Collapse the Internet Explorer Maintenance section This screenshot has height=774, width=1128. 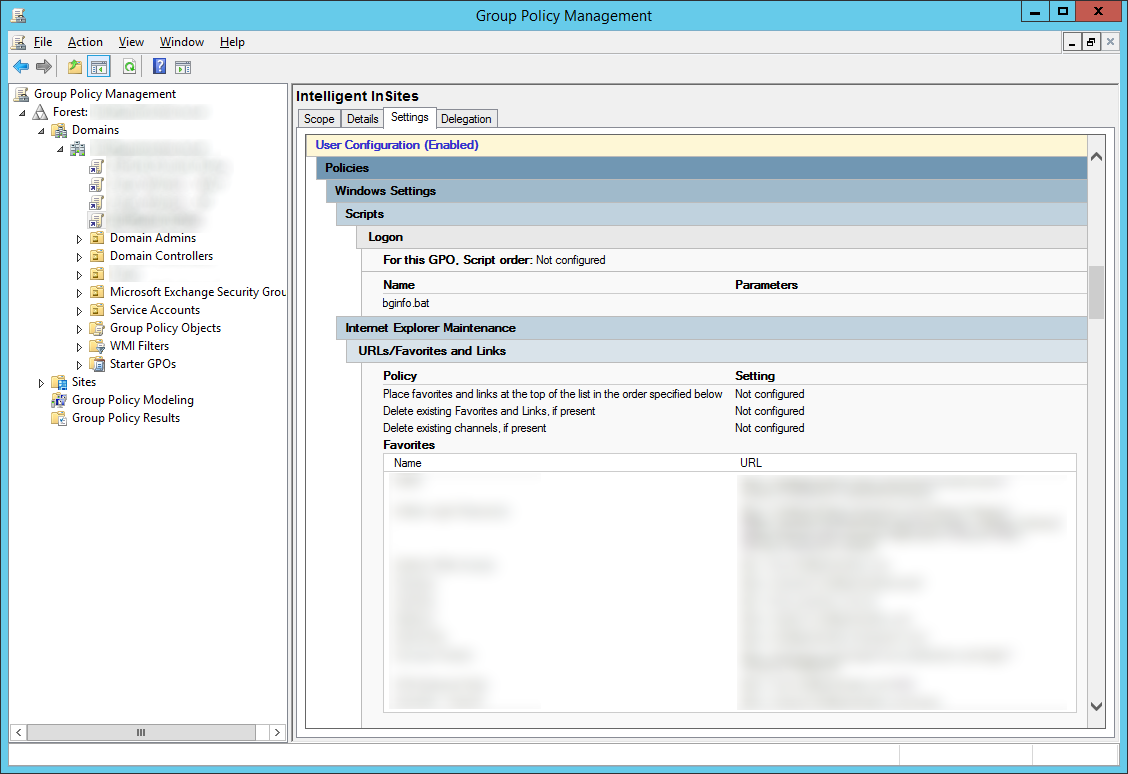pyautogui.click(x=711, y=328)
